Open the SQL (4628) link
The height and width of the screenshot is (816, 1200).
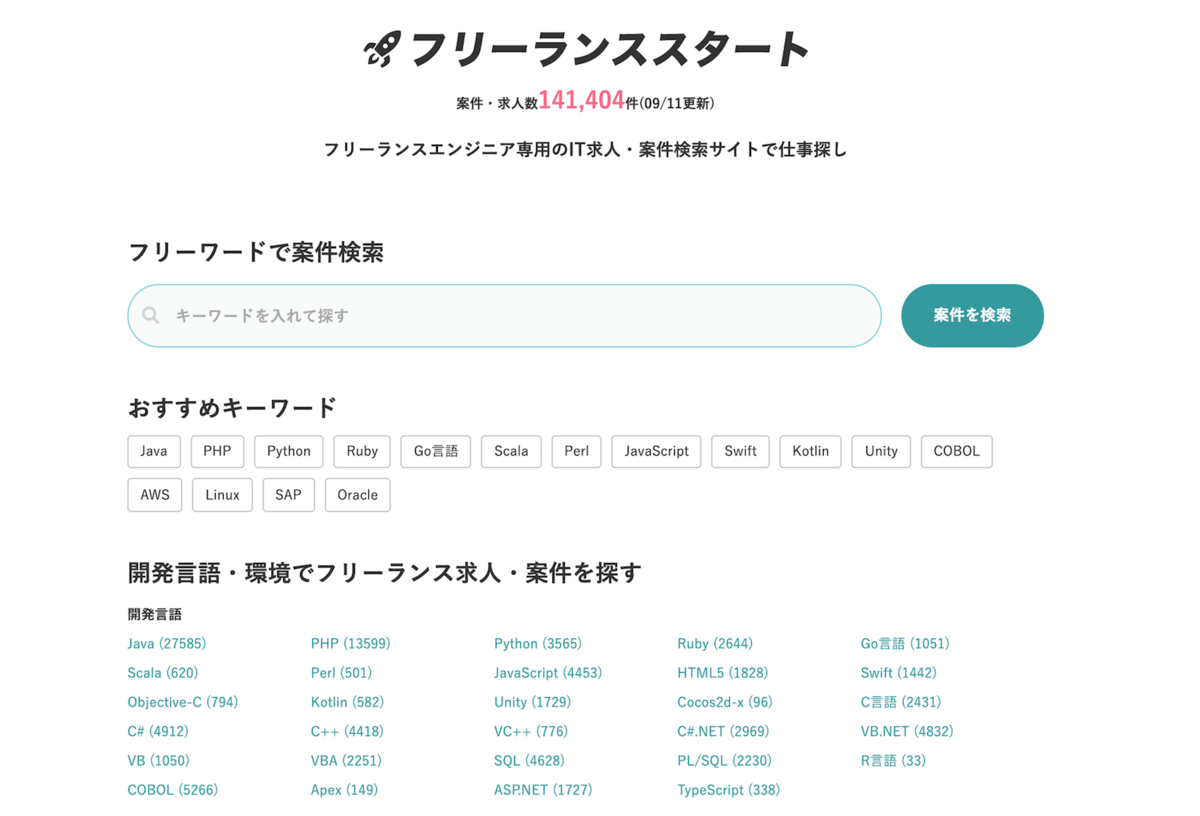pyautogui.click(x=529, y=760)
